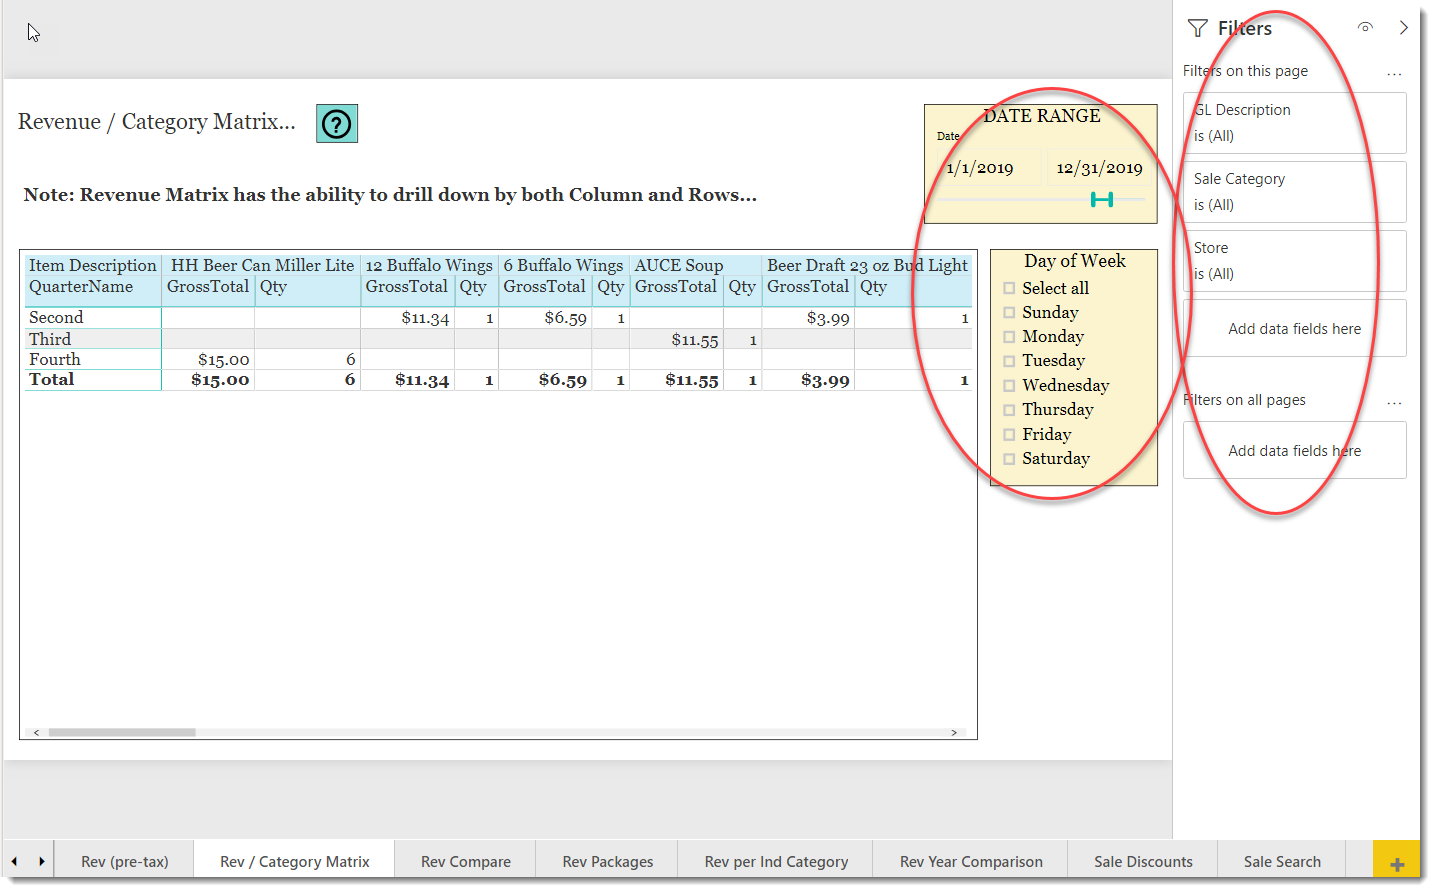Select the 6 Buffalo Wings column header

point(563,266)
